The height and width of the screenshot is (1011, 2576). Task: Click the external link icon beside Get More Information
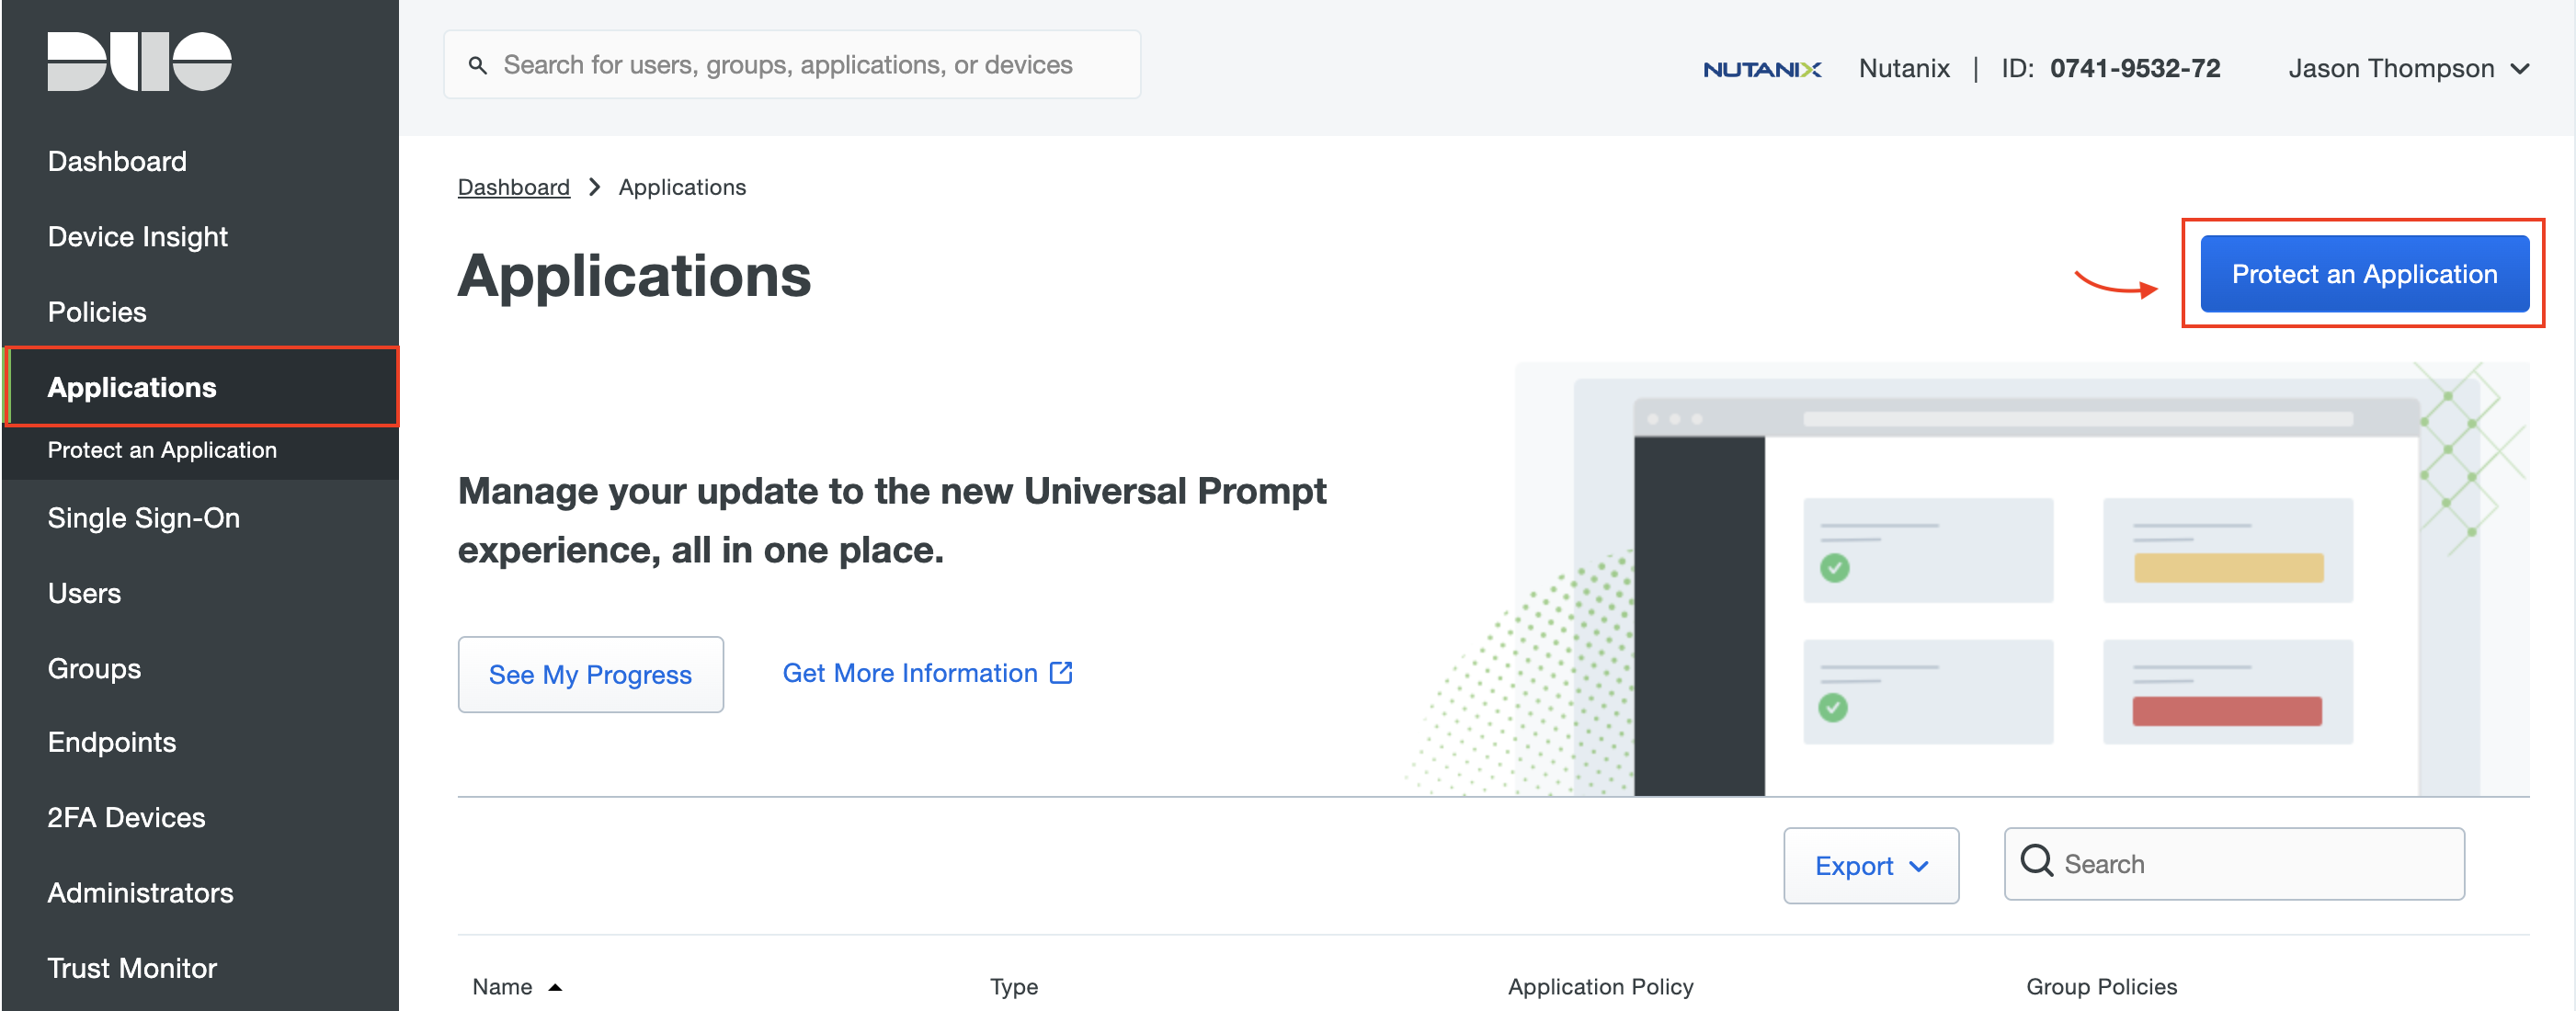1061,672
